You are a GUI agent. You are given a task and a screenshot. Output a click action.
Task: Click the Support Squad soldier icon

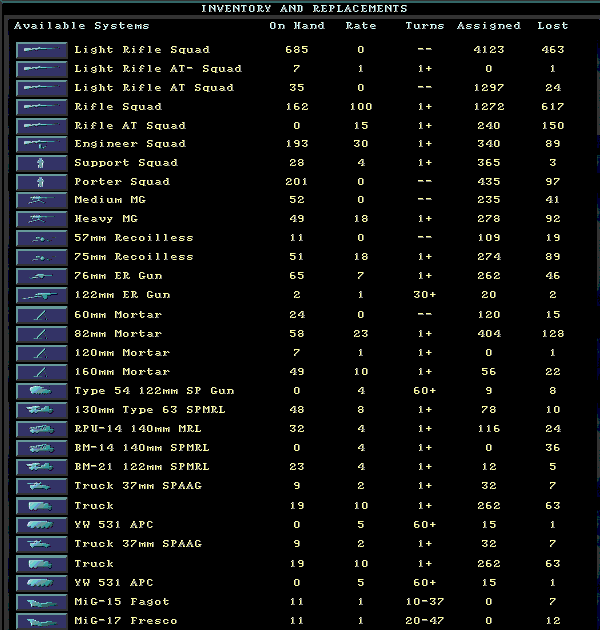(42, 163)
